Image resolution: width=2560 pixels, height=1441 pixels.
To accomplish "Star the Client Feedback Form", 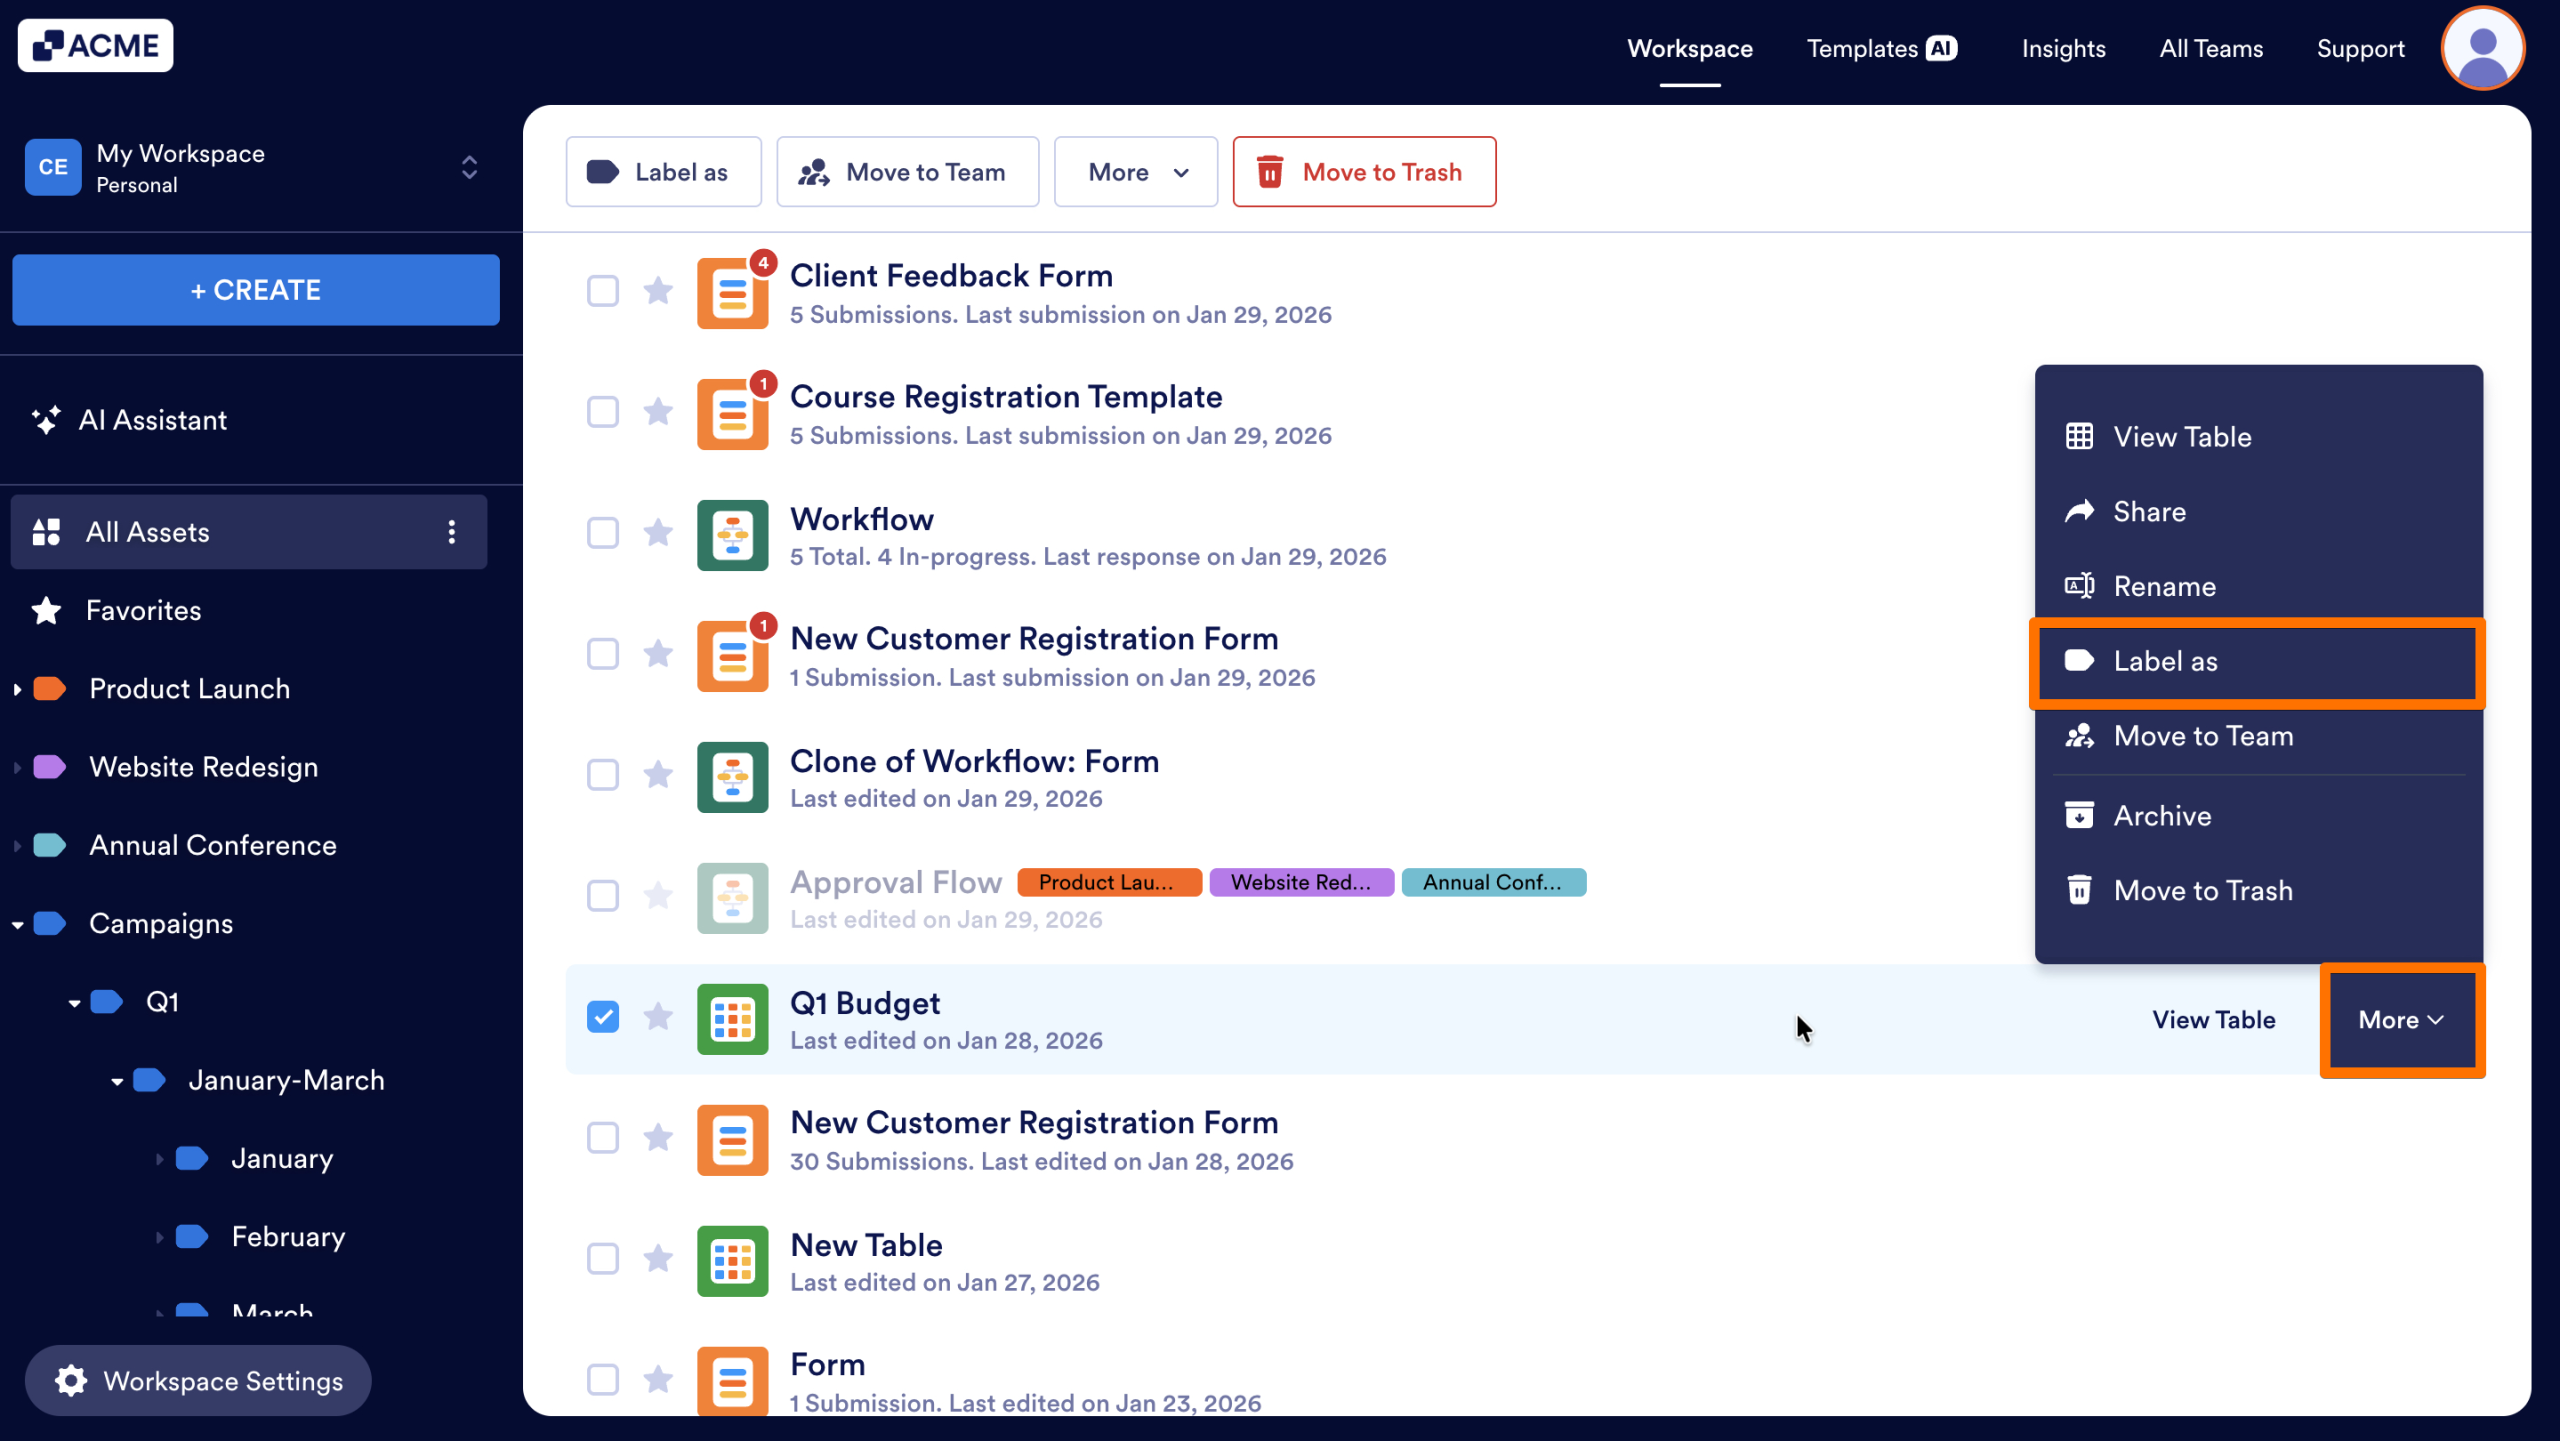I will pyautogui.click(x=658, y=291).
